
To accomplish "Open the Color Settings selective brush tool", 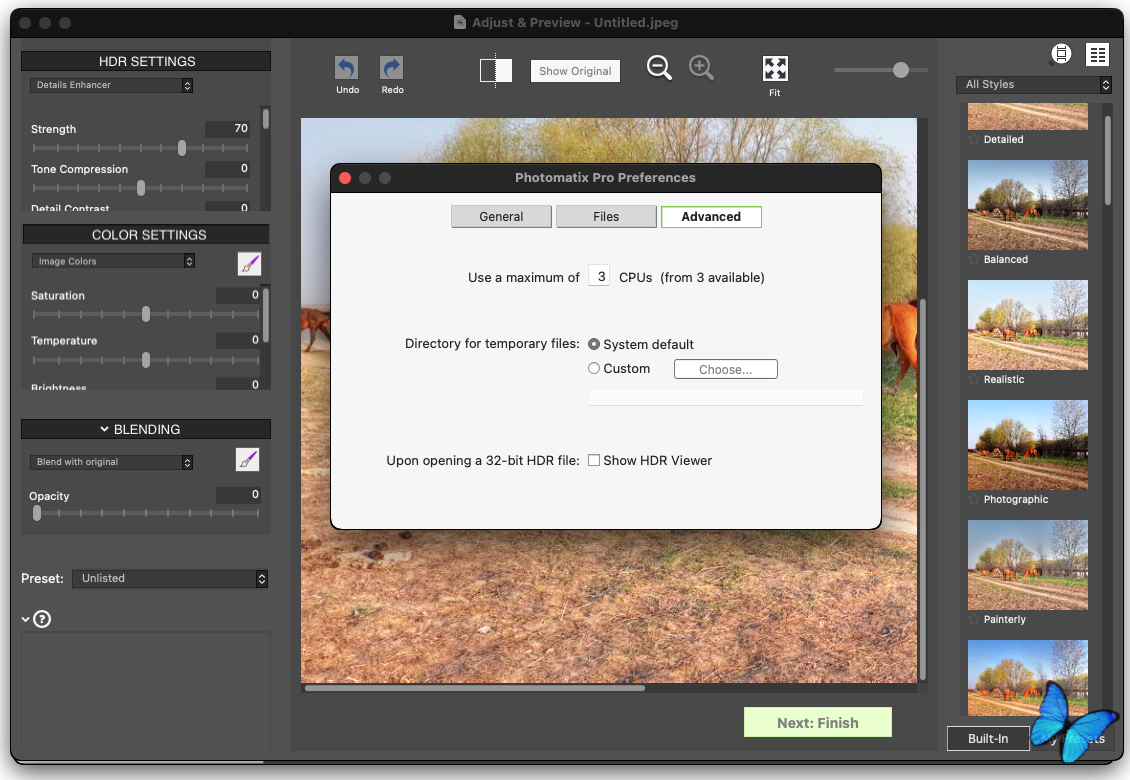I will click(249, 264).
